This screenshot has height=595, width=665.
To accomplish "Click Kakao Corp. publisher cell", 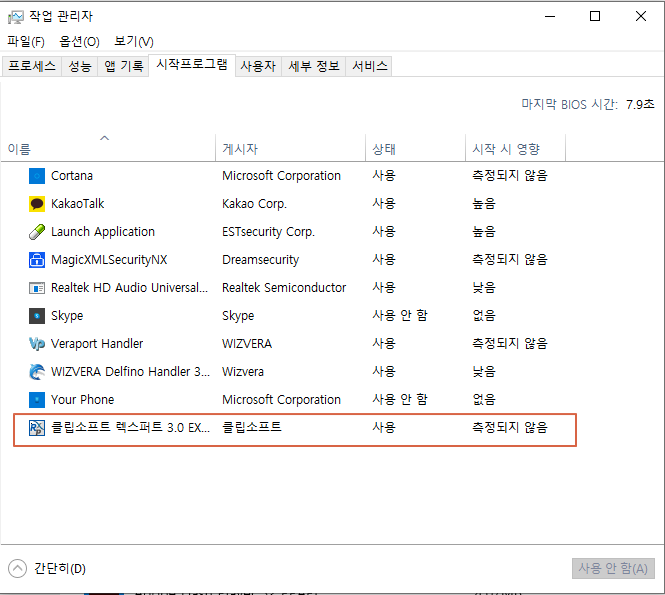I will click(x=254, y=204).
